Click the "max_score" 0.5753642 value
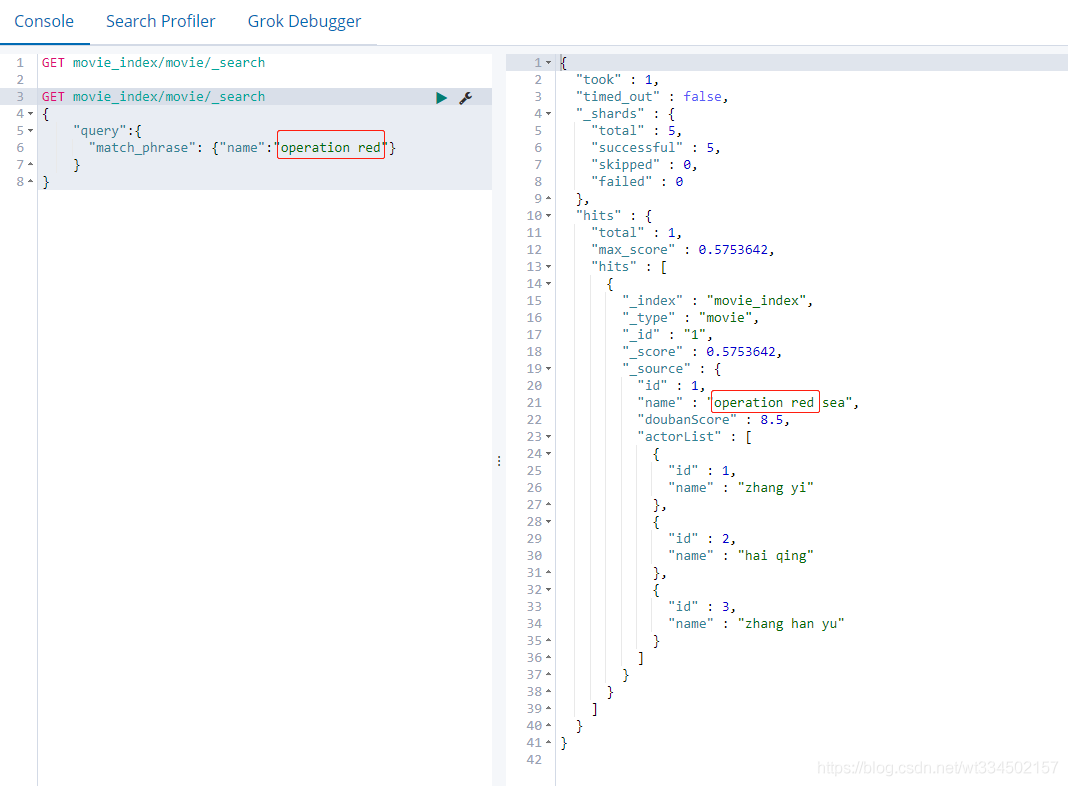Screen dimensions: 1068x786 point(733,250)
